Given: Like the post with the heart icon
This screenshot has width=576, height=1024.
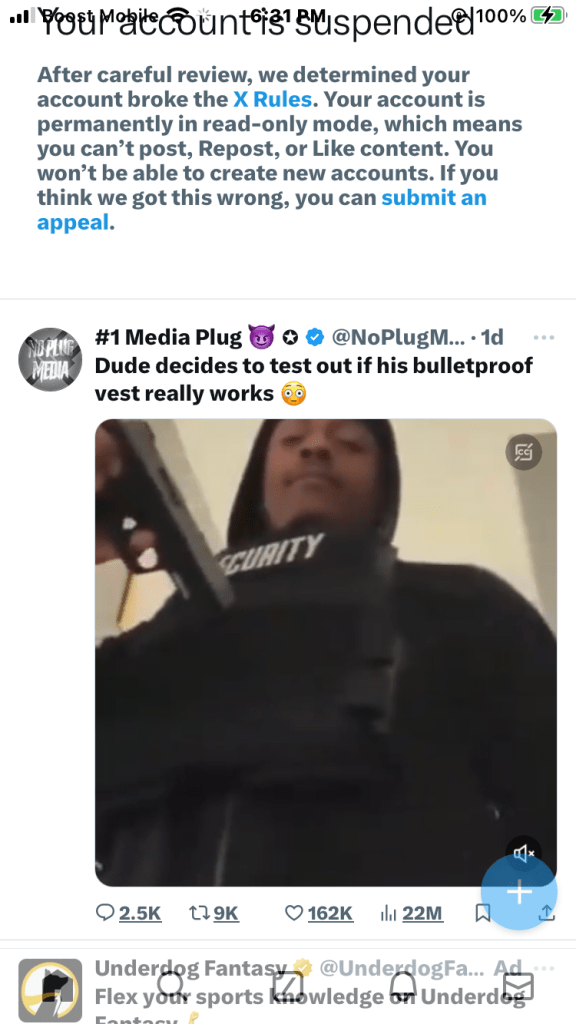Looking at the screenshot, I should pyautogui.click(x=295, y=912).
